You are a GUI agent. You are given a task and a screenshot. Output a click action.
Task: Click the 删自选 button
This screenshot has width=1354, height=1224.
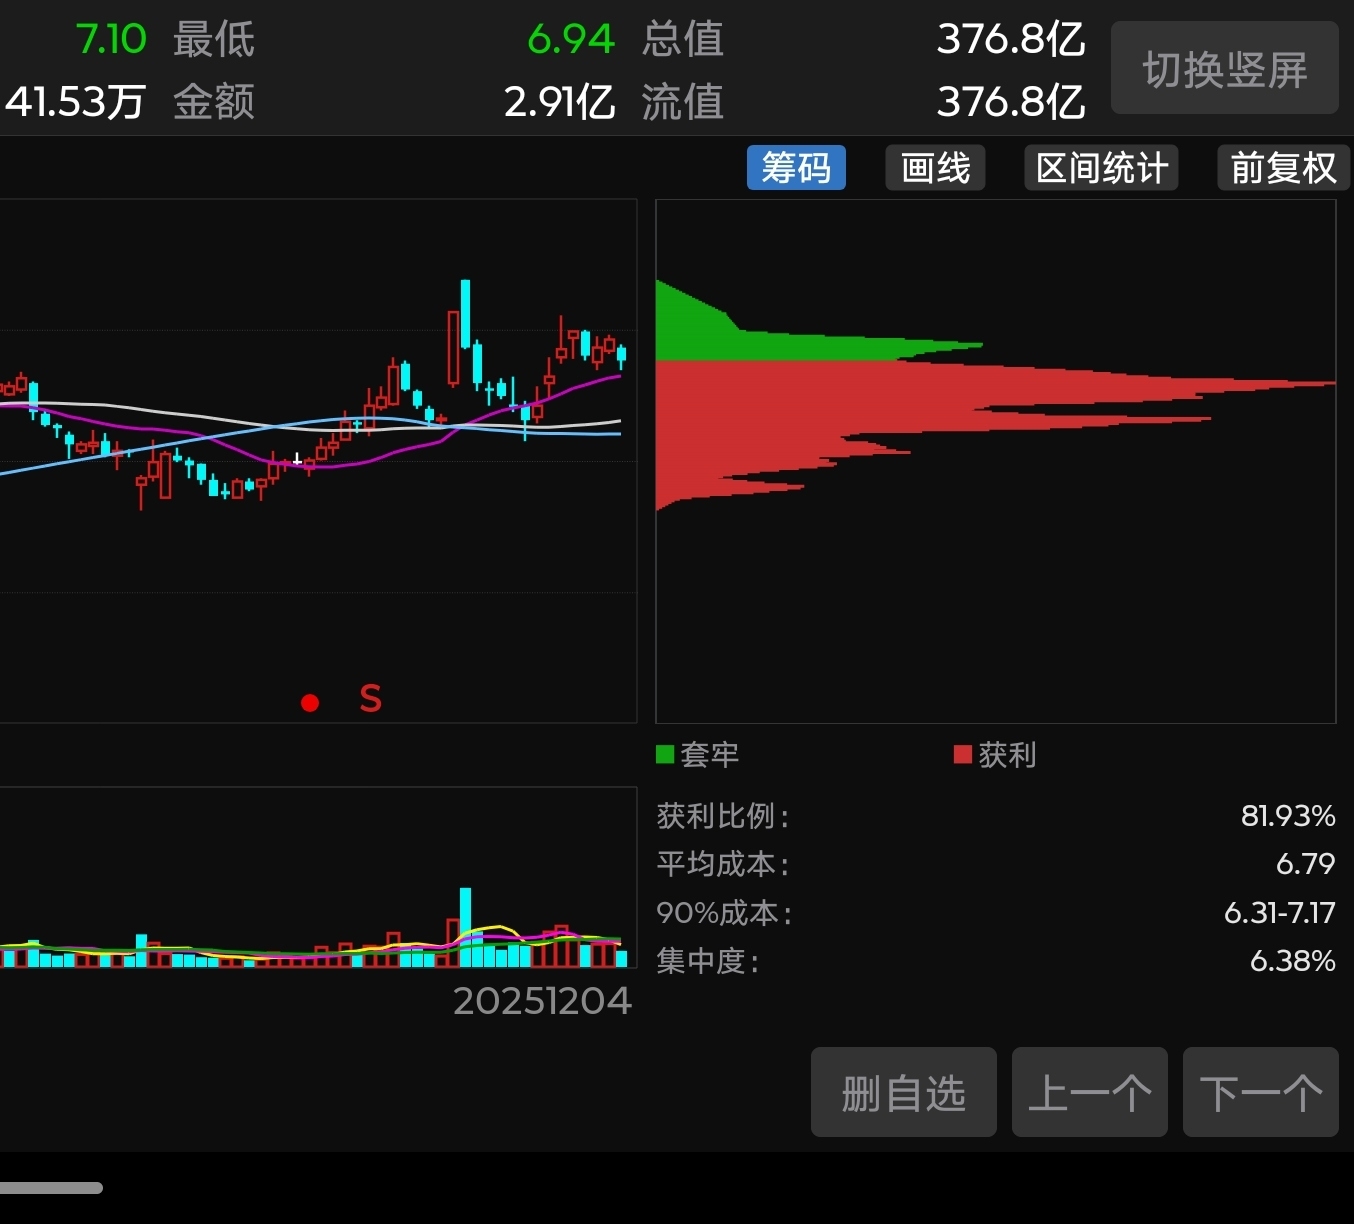[904, 1092]
